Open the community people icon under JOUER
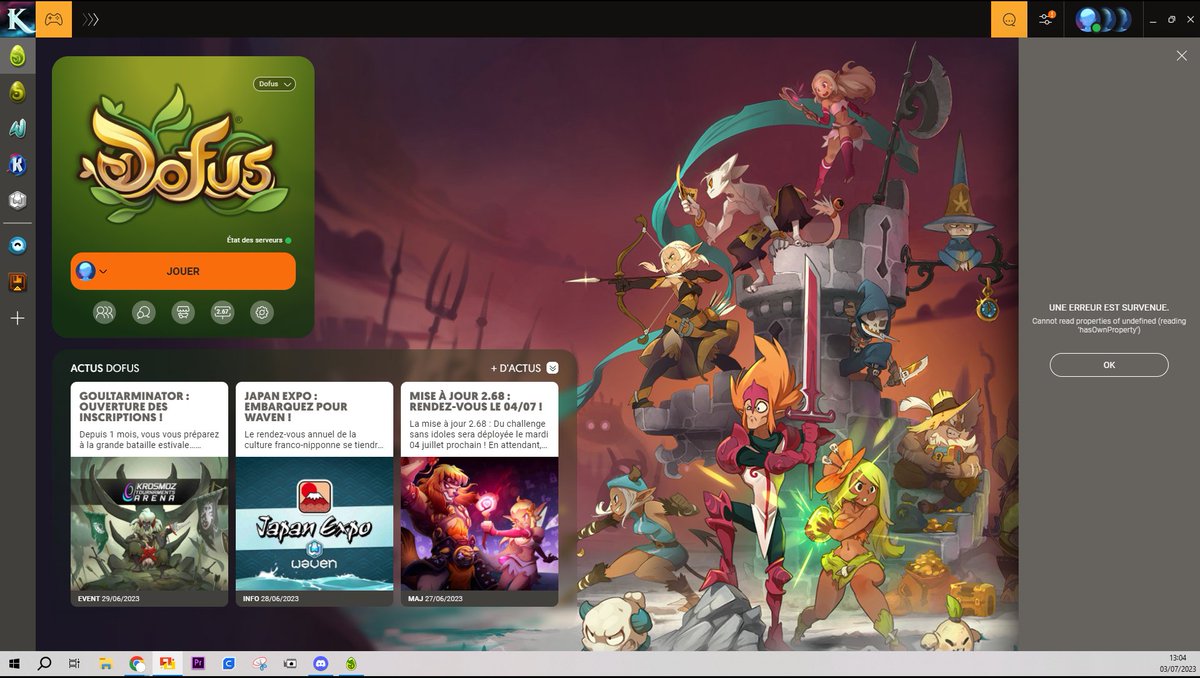1200x678 pixels. click(104, 312)
